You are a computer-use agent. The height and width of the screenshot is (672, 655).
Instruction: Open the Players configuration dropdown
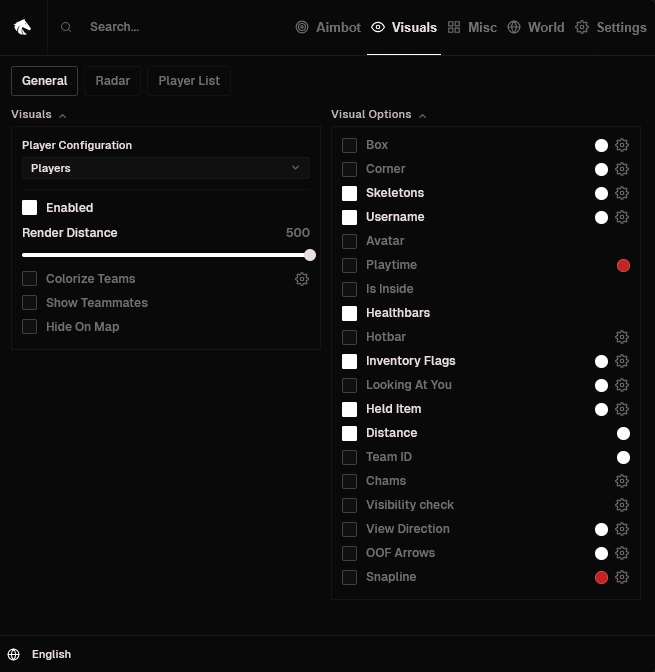165,168
